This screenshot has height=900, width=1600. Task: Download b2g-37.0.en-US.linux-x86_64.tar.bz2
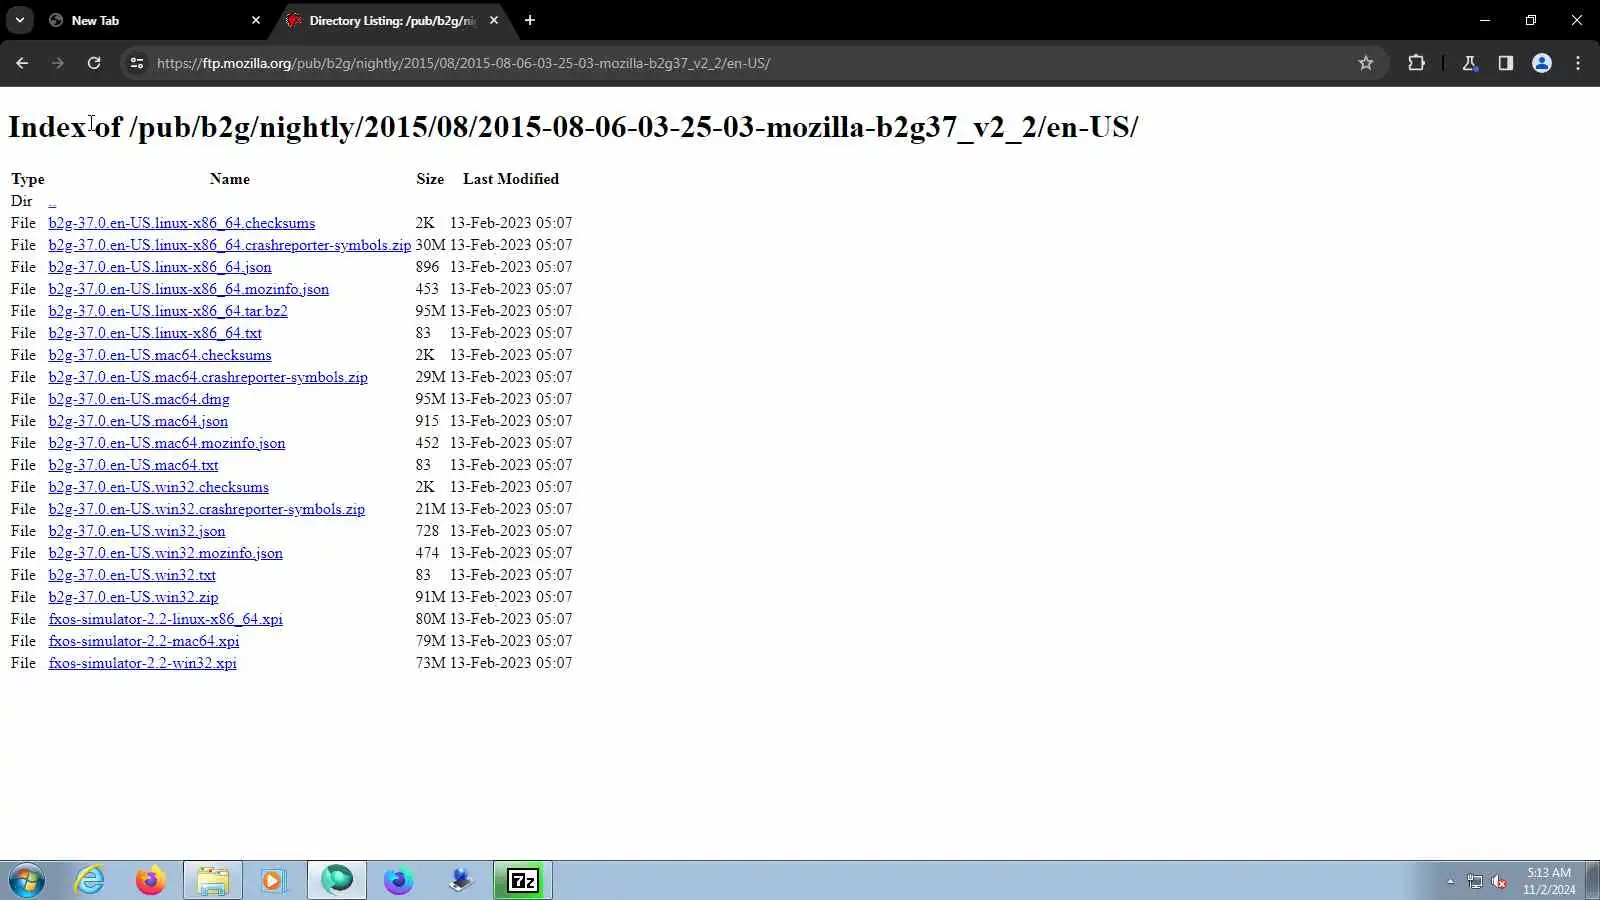coord(168,311)
